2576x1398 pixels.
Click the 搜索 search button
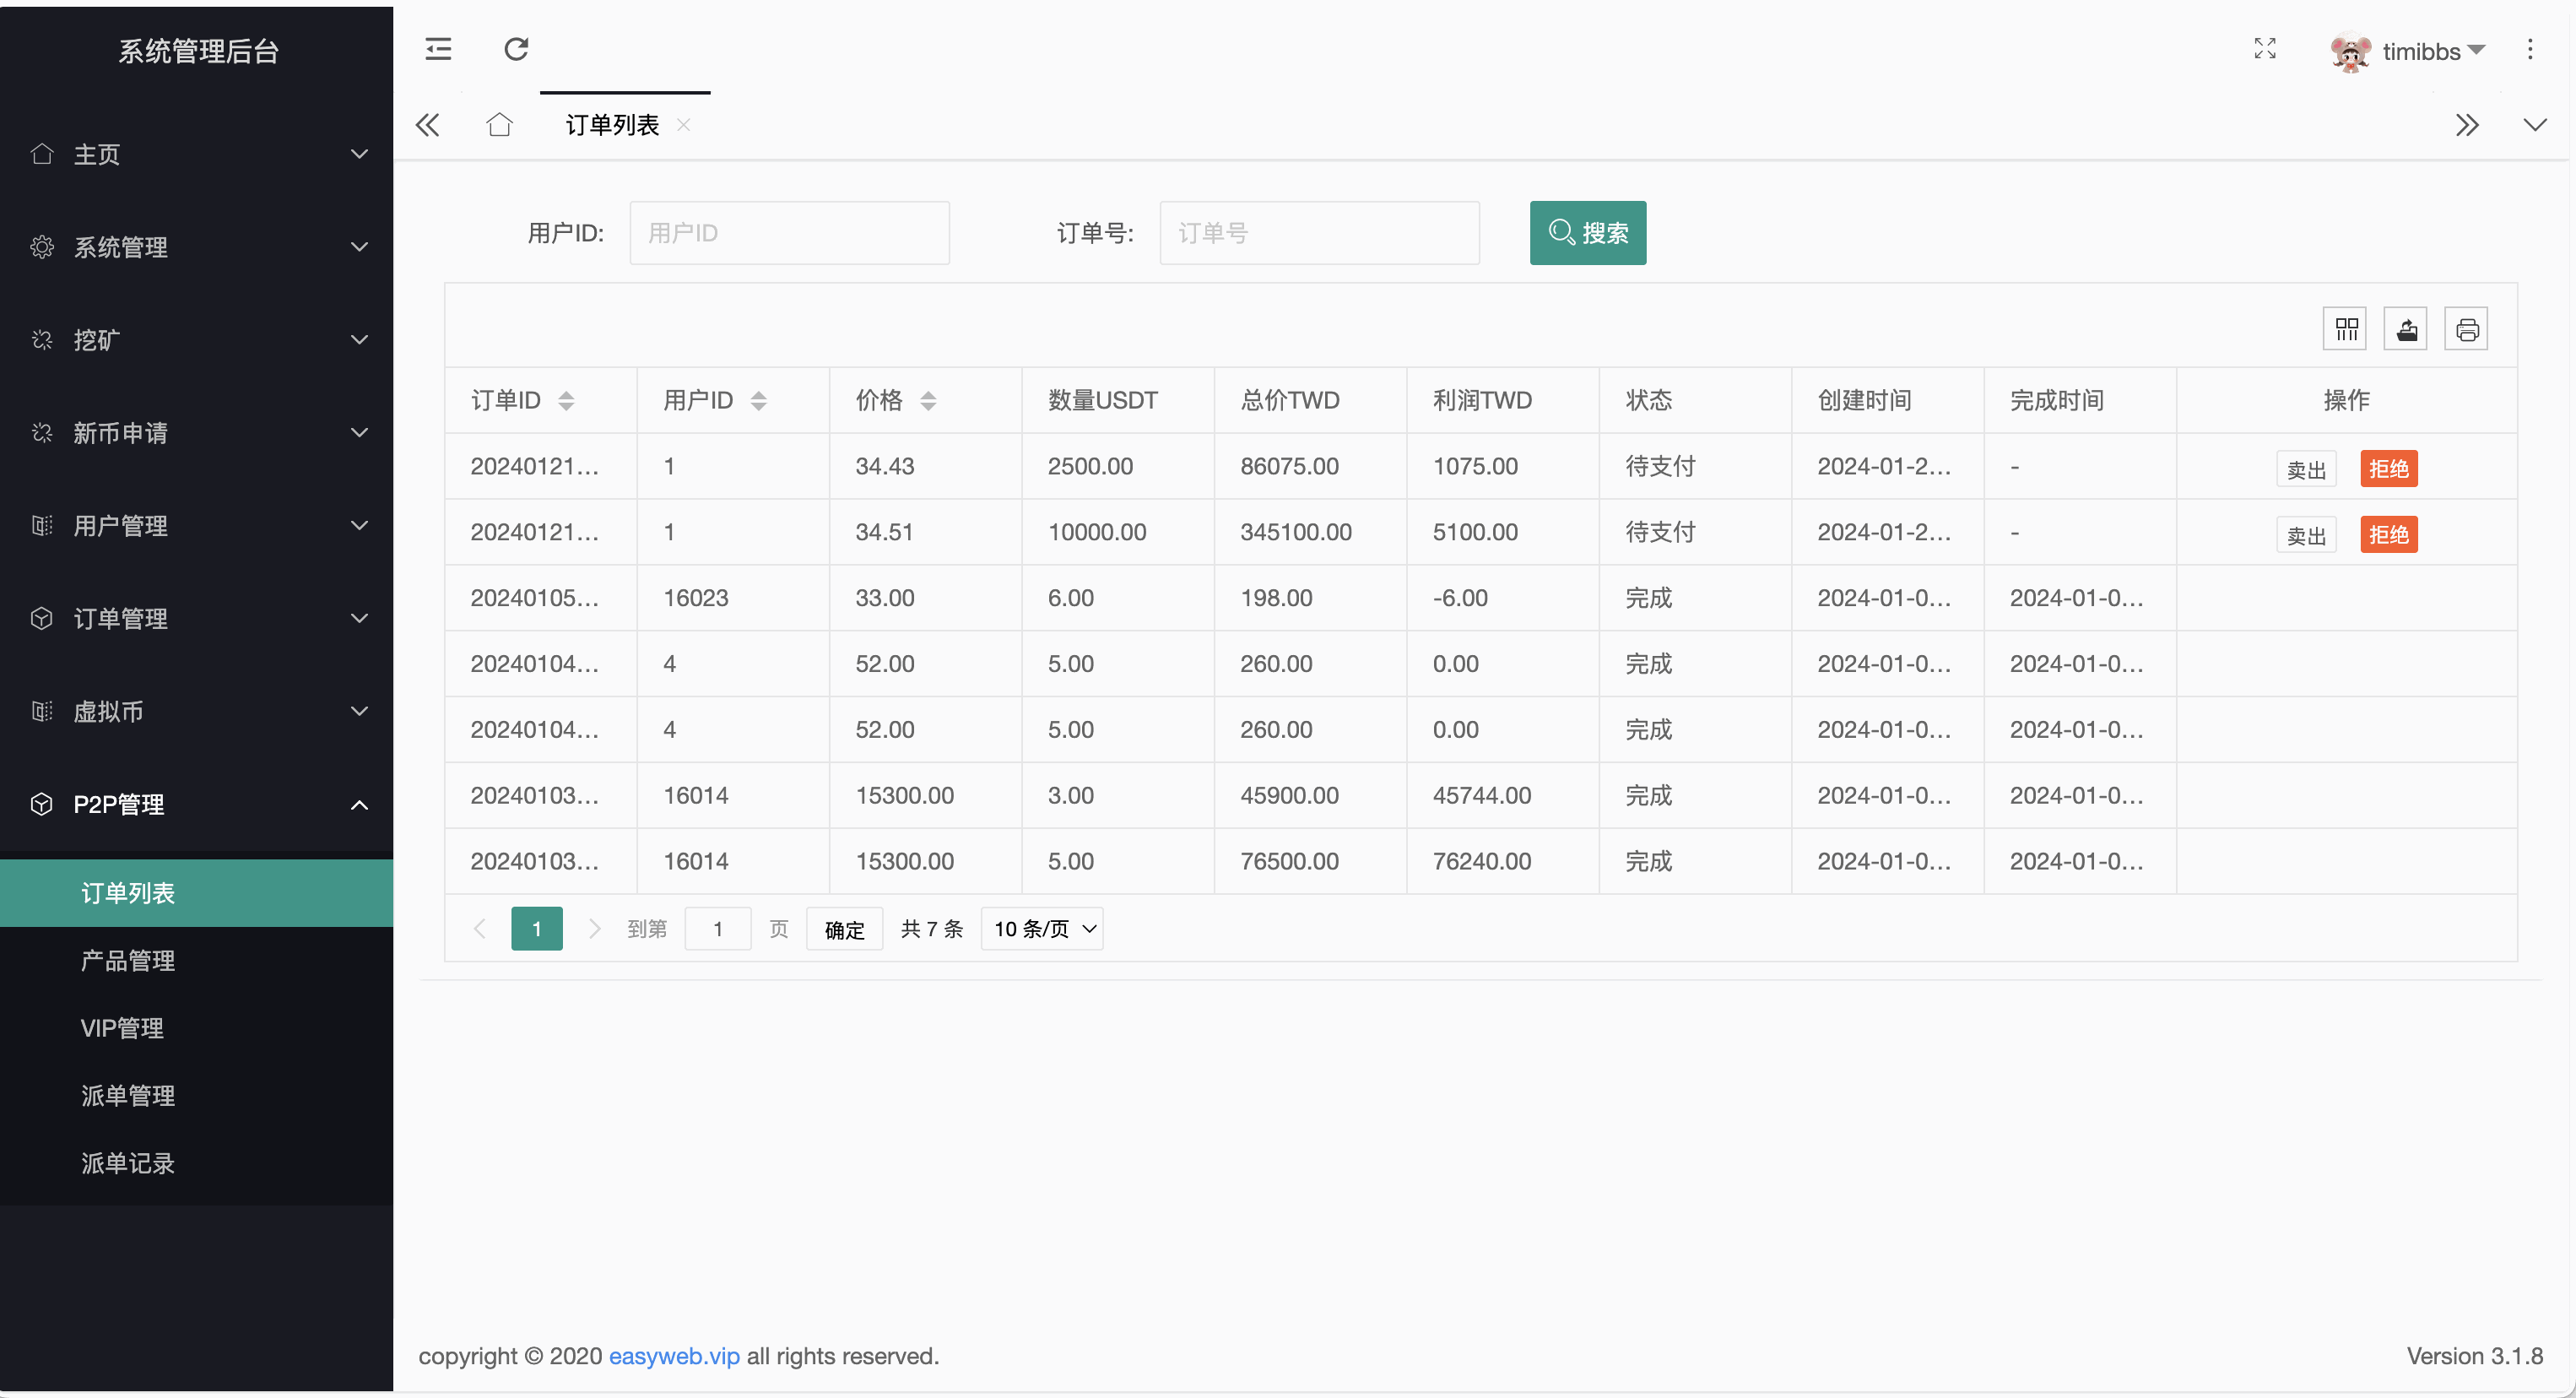1587,232
